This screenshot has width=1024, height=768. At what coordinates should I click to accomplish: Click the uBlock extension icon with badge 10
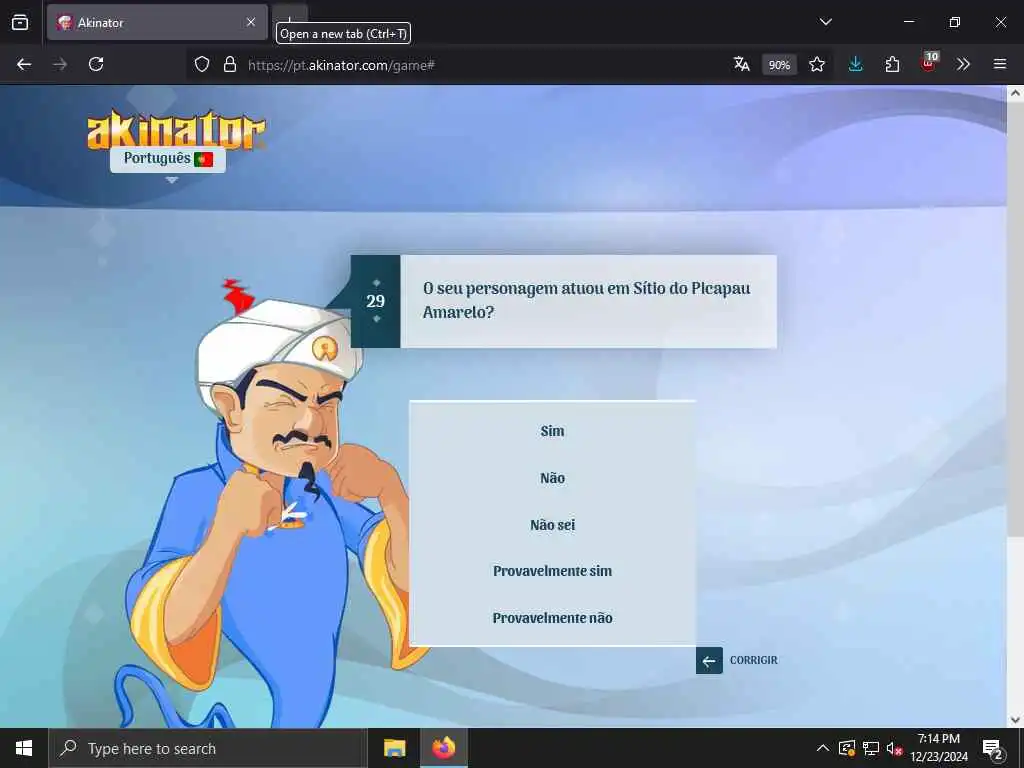[x=929, y=63]
